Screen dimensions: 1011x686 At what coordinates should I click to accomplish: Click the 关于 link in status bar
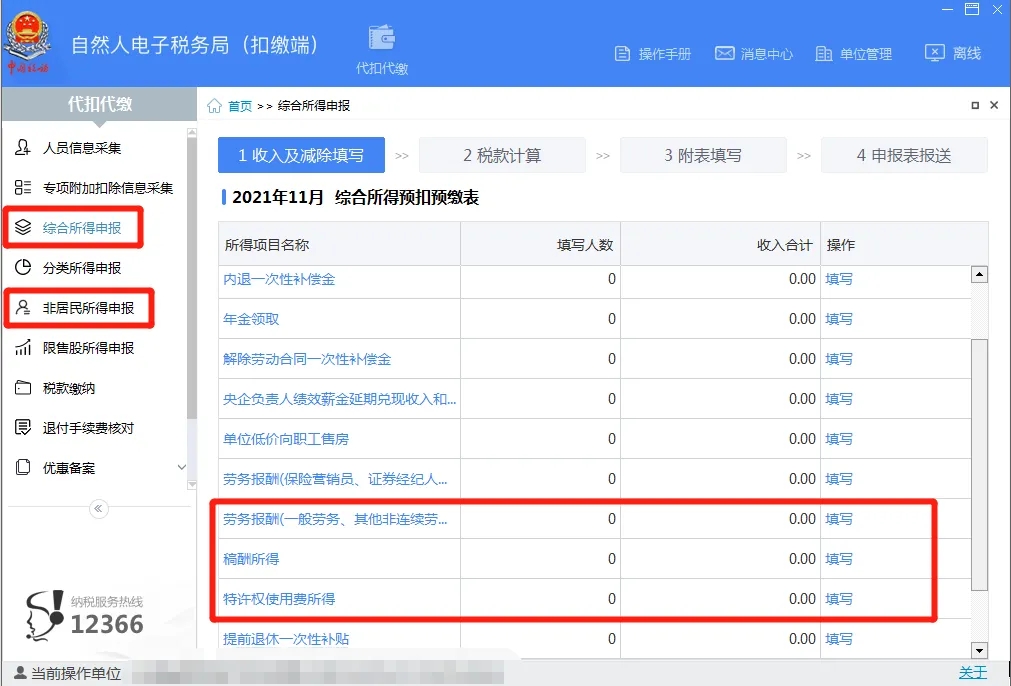(973, 673)
